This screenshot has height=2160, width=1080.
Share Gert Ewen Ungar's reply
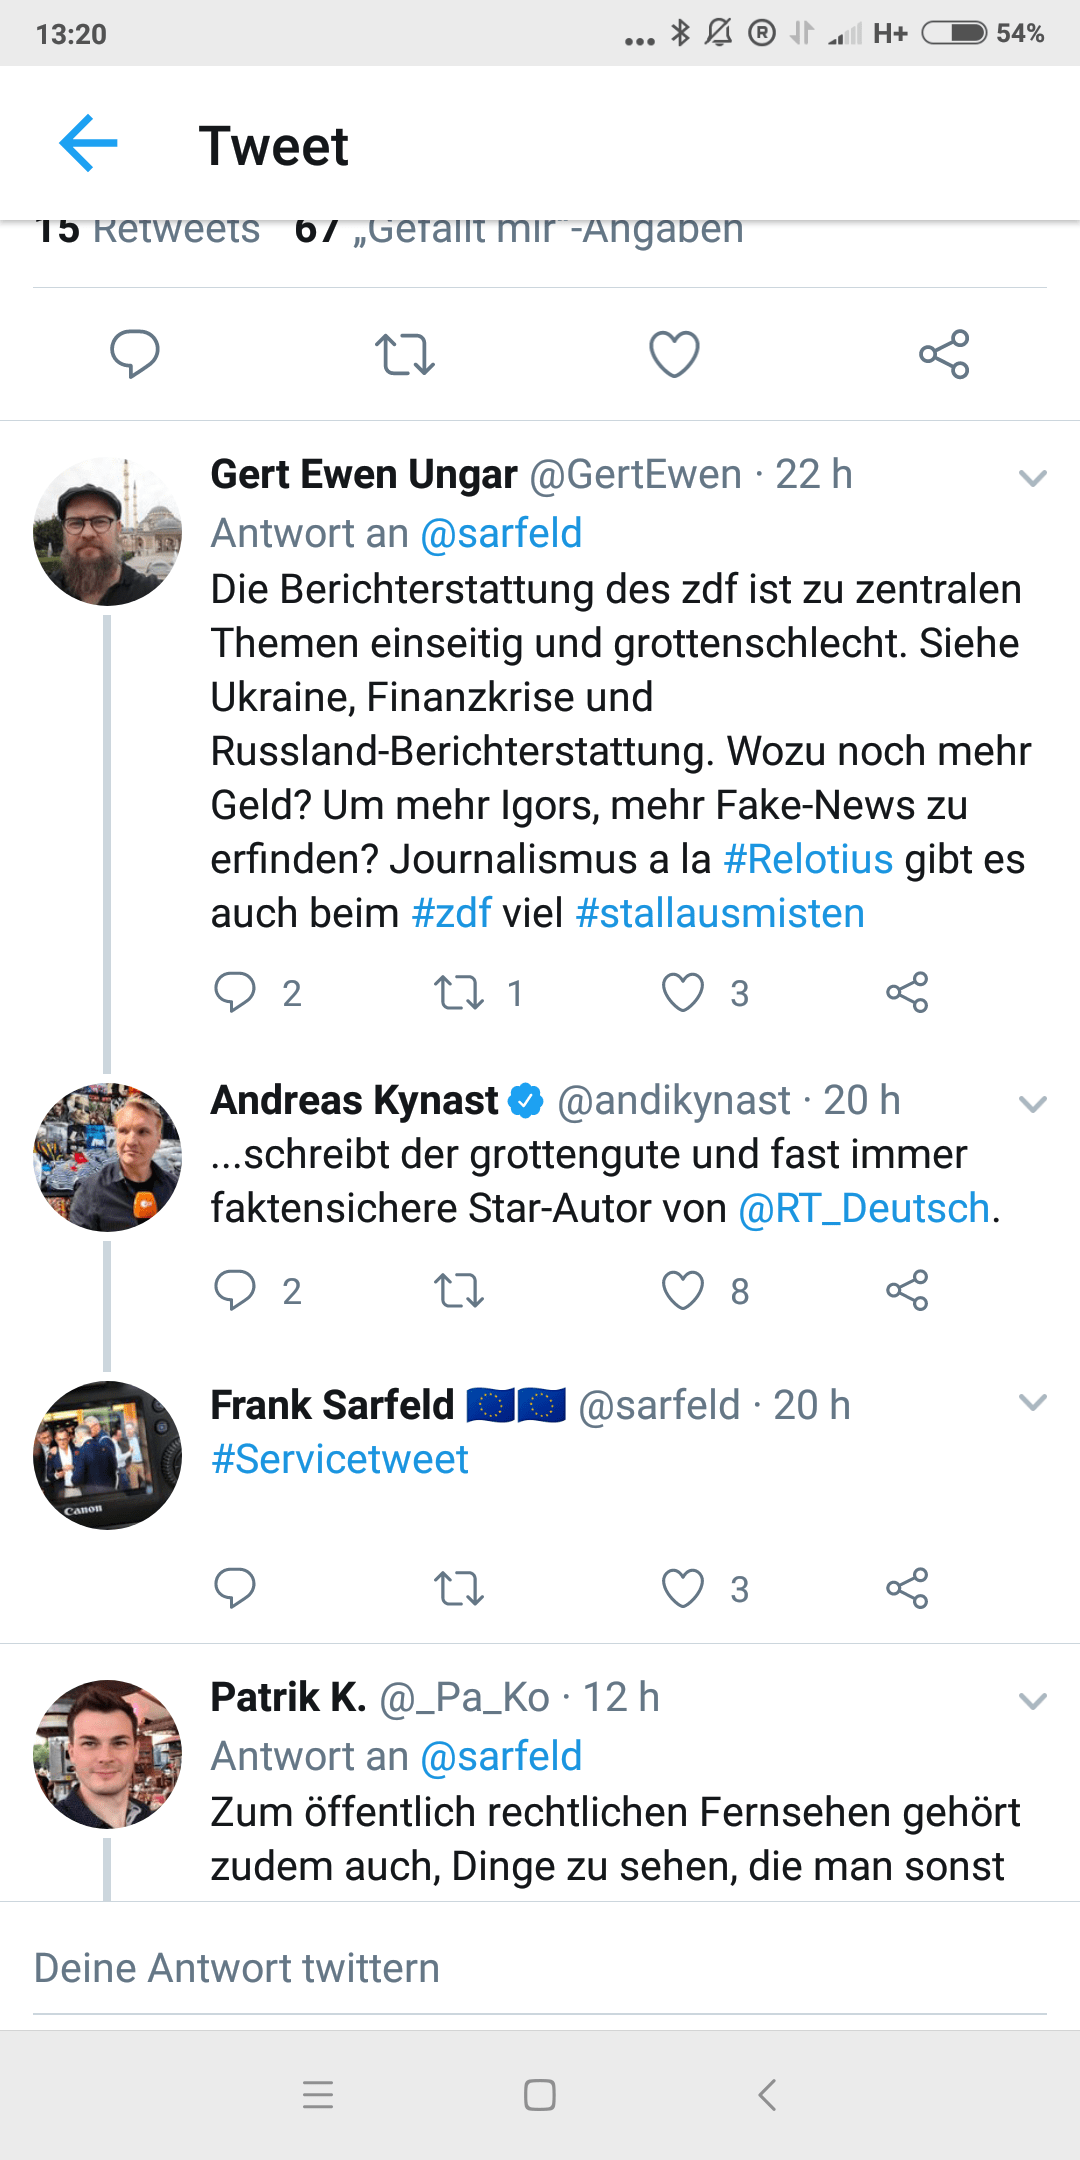(x=908, y=992)
